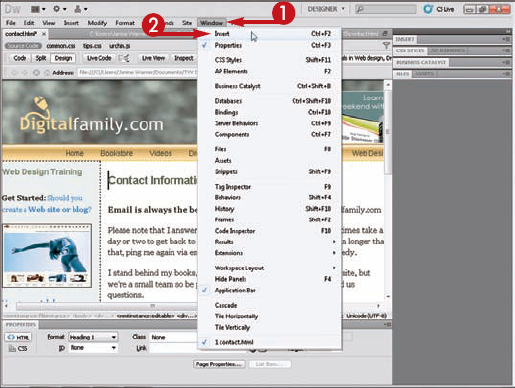This screenshot has height=388, width=515.
Task: Open the tips.css related file
Action: [92, 46]
